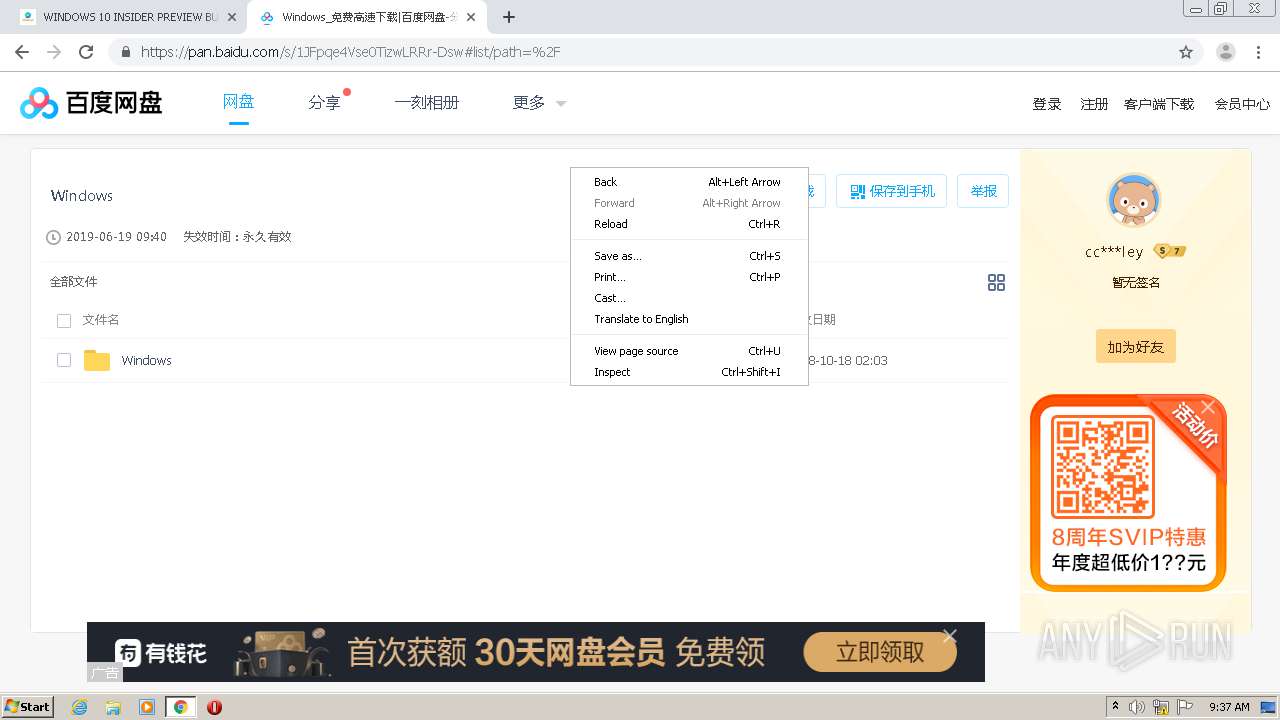Screen dimensions: 1280x720
Task: Toggle the select-all 文件名 checkbox
Action: [64, 320]
